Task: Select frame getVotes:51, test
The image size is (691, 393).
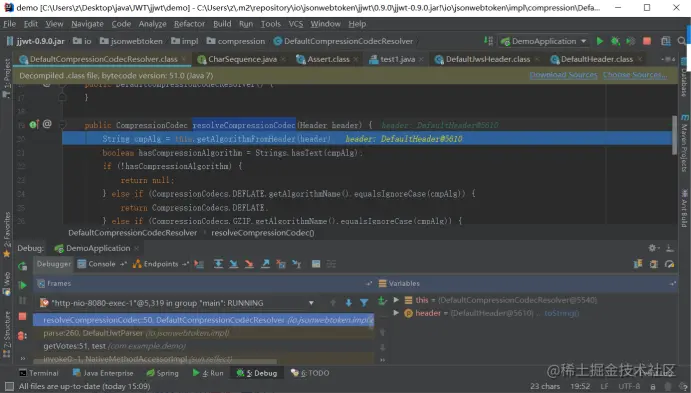Action: [x=203, y=346]
